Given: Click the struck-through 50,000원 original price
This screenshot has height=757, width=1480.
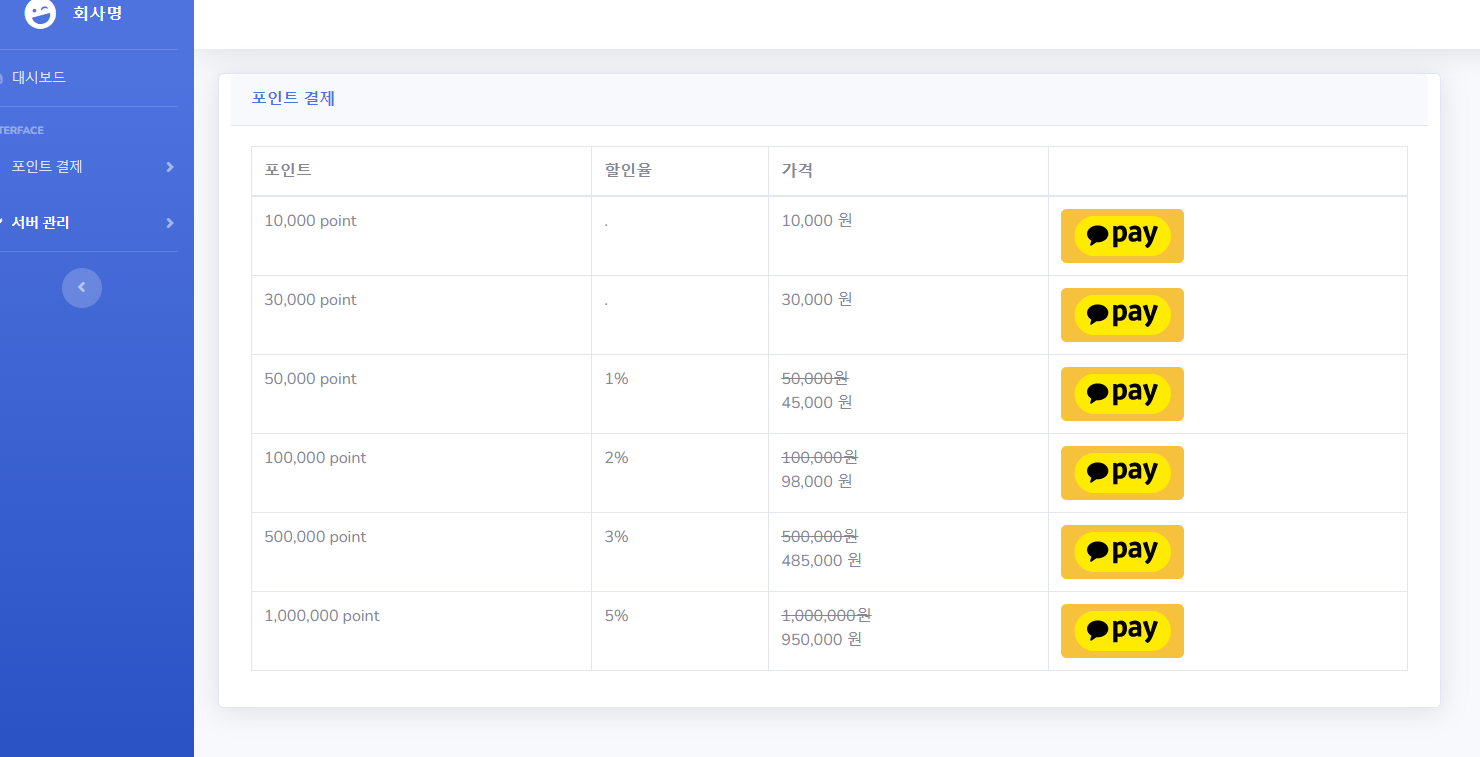Looking at the screenshot, I should point(815,379).
